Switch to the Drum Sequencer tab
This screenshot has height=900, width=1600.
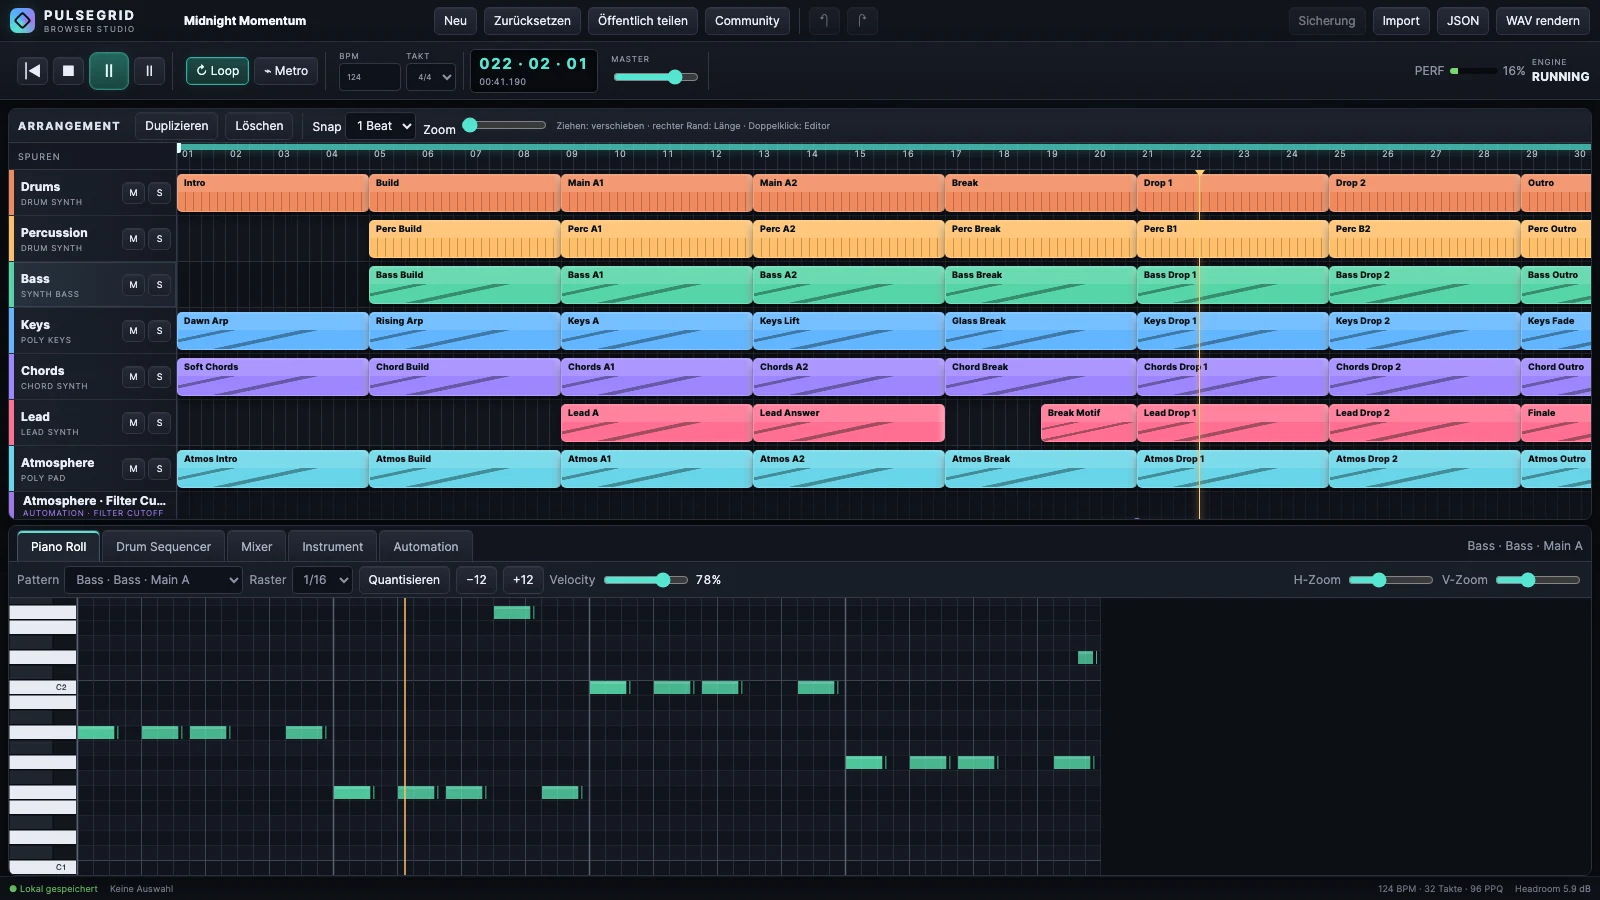[163, 547]
